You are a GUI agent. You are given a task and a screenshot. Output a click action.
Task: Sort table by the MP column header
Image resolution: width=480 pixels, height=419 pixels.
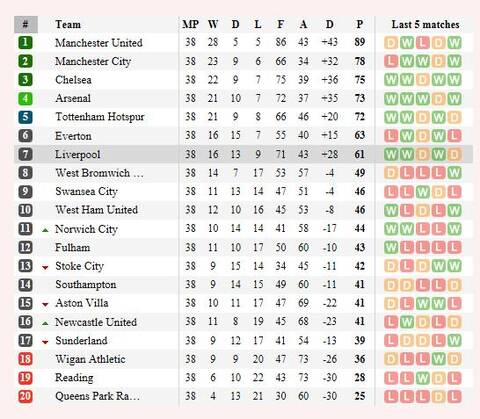190,24
